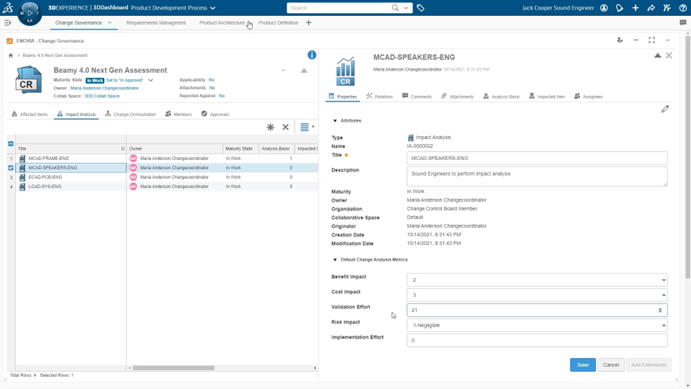Click the X delete icon above table
The image size is (691, 389).
pyautogui.click(x=286, y=127)
